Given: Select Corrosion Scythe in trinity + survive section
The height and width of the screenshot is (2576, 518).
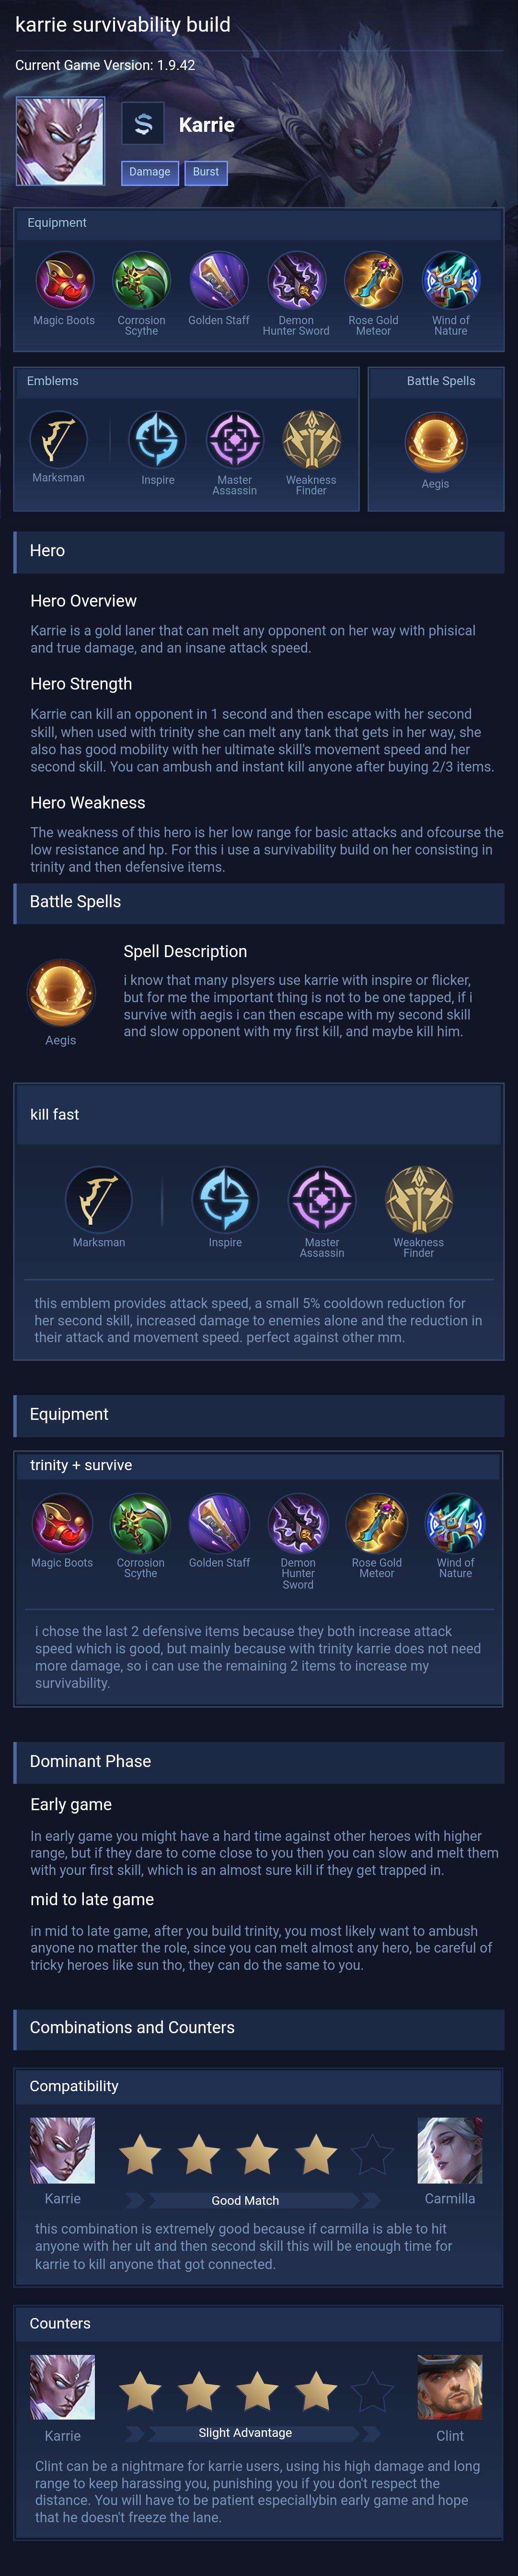Looking at the screenshot, I should point(141,1522).
